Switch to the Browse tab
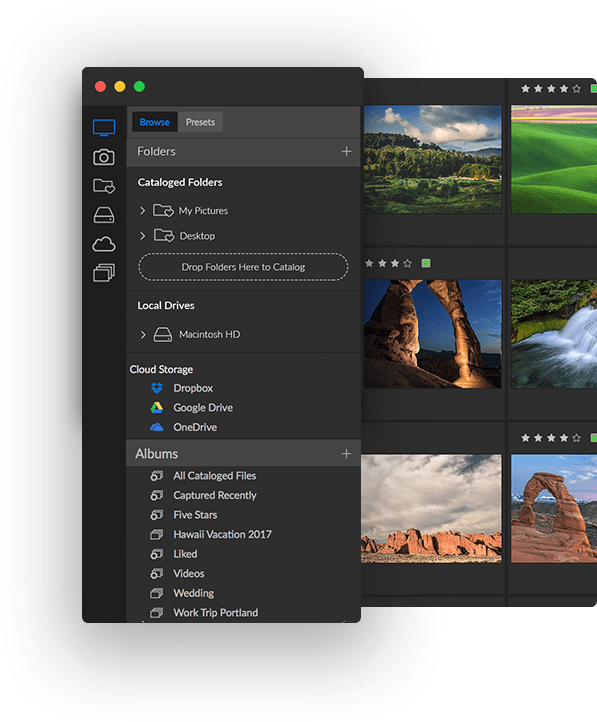This screenshot has width=597, height=722. click(155, 122)
